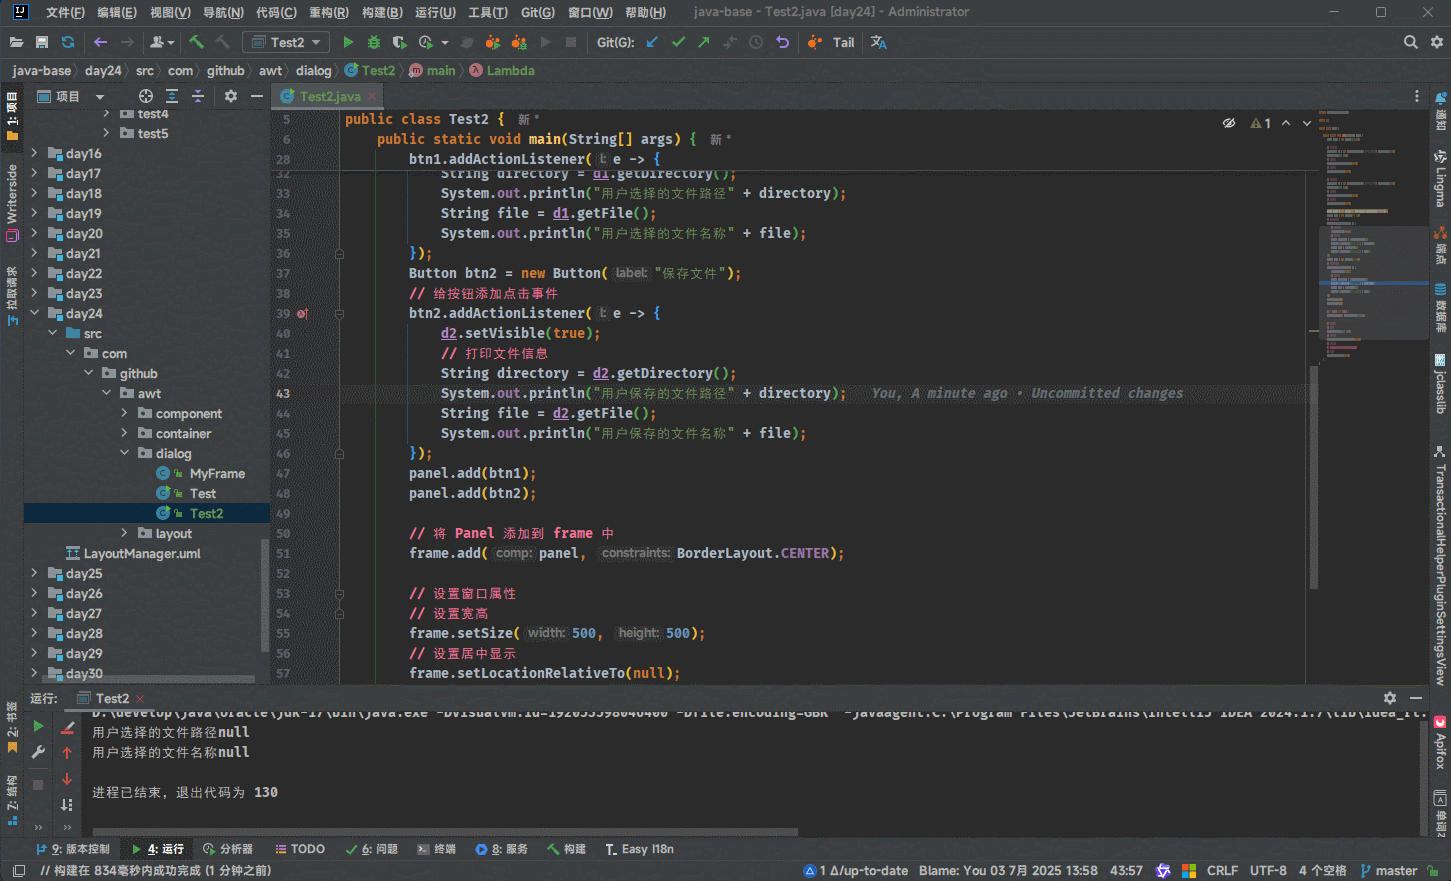The image size is (1451, 881).
Task: Switch to the TODO tool window tab
Action: click(299, 849)
